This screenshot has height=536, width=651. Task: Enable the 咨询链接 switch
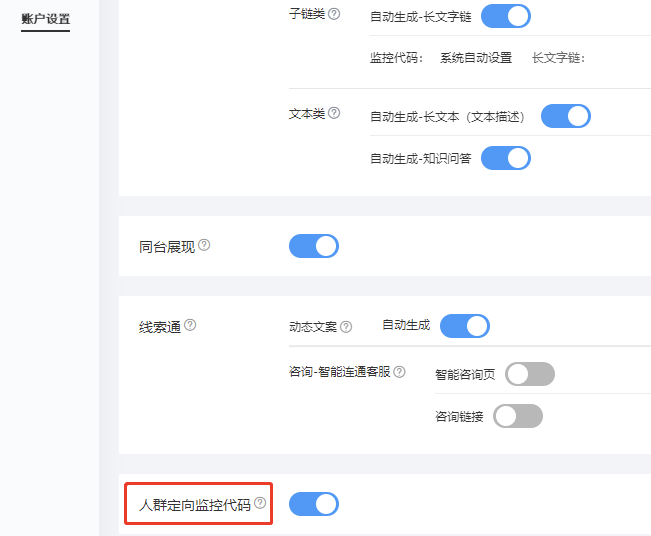pyautogui.click(x=518, y=416)
